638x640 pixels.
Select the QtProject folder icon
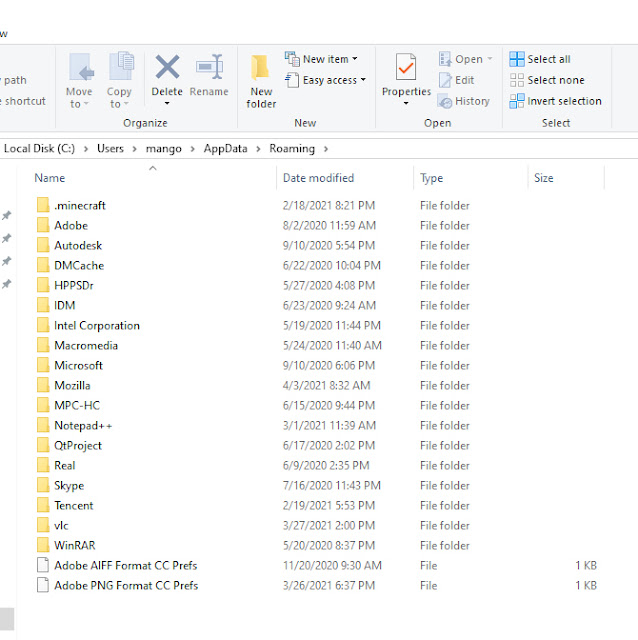tap(43, 445)
